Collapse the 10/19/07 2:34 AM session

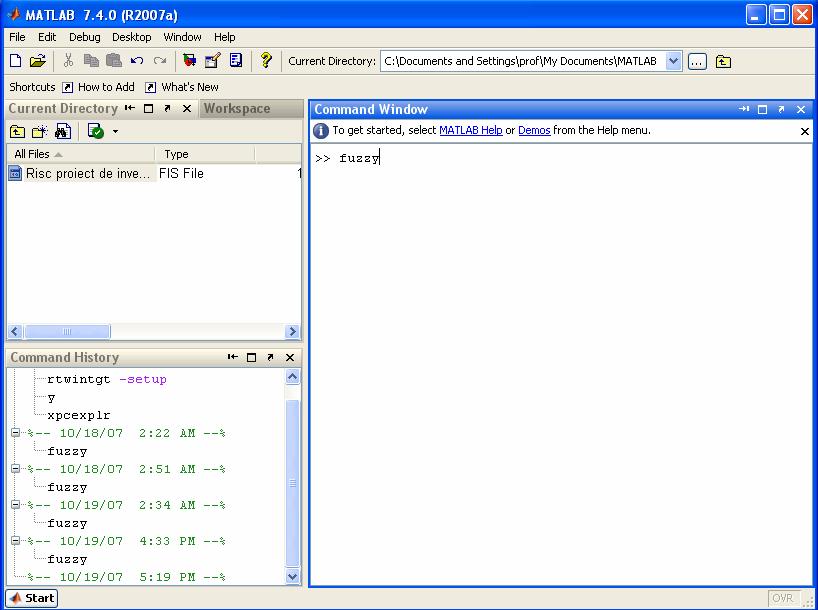coord(16,505)
